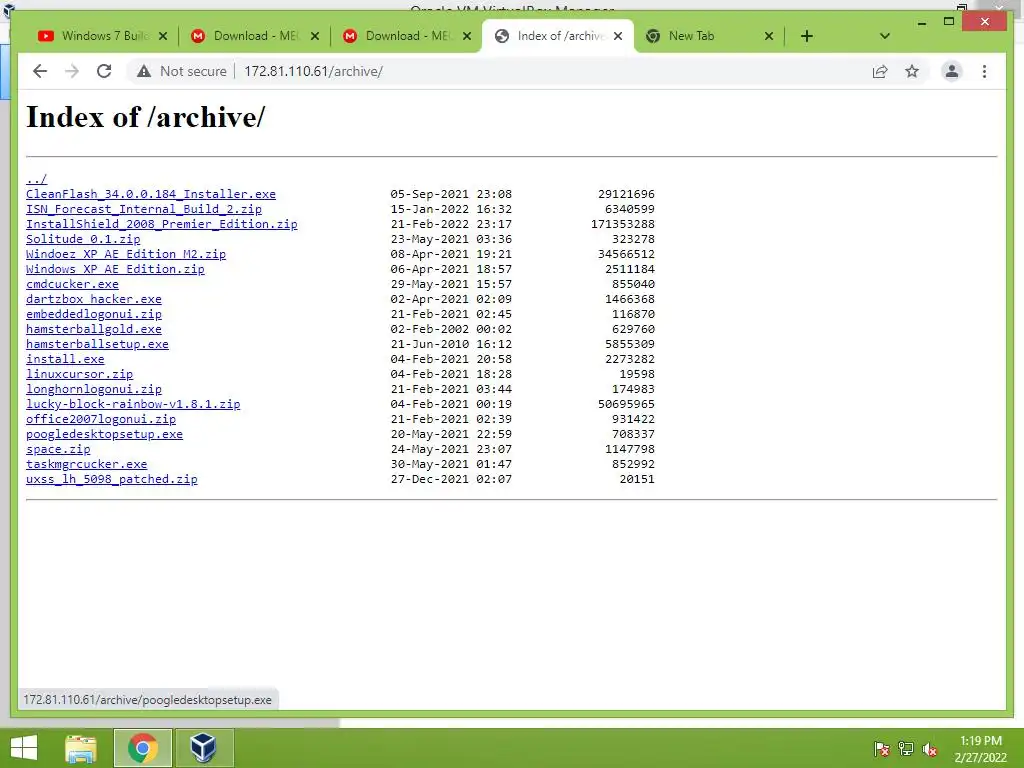Open a new tab with plus button
This screenshot has width=1024, height=768.
pos(807,36)
